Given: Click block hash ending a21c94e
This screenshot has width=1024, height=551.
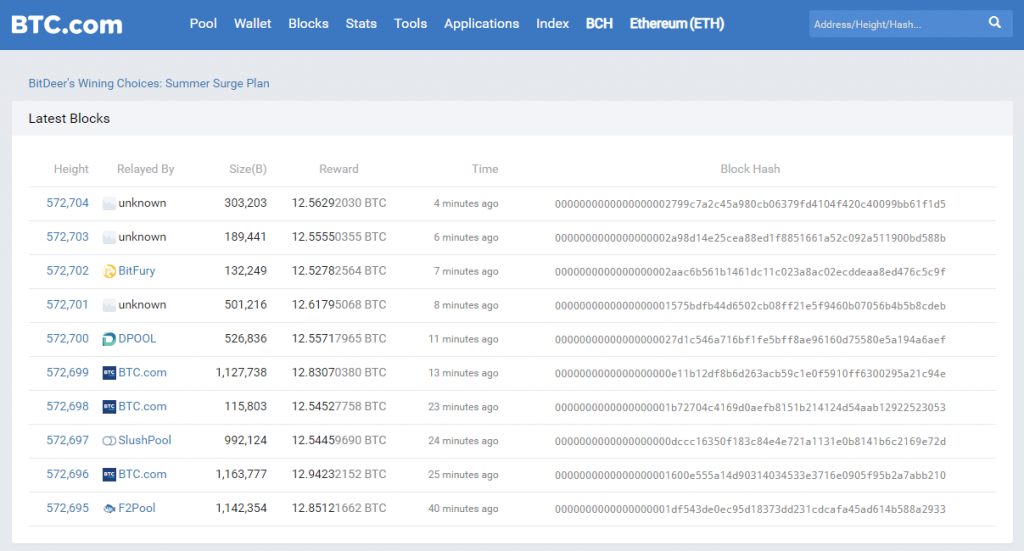Looking at the screenshot, I should pyautogui.click(x=750, y=374).
